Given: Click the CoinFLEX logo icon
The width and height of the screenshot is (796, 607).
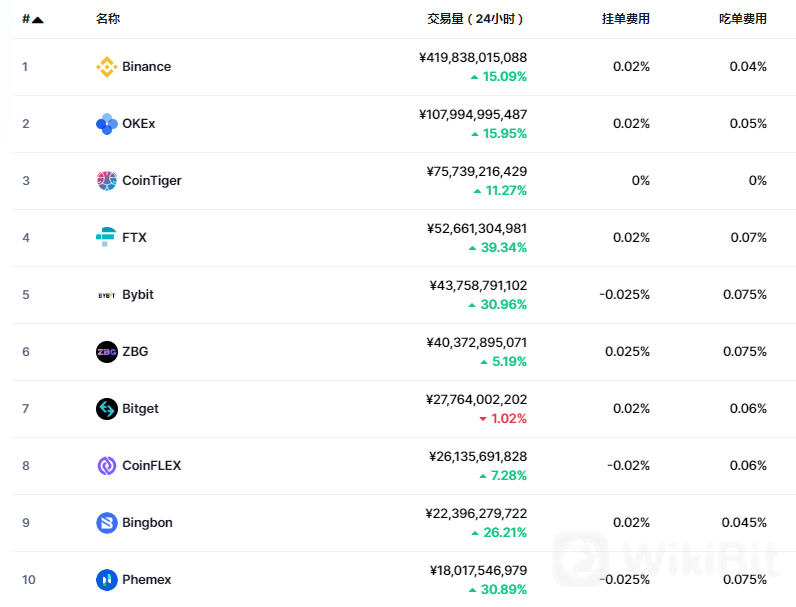Looking at the screenshot, I should (106, 466).
